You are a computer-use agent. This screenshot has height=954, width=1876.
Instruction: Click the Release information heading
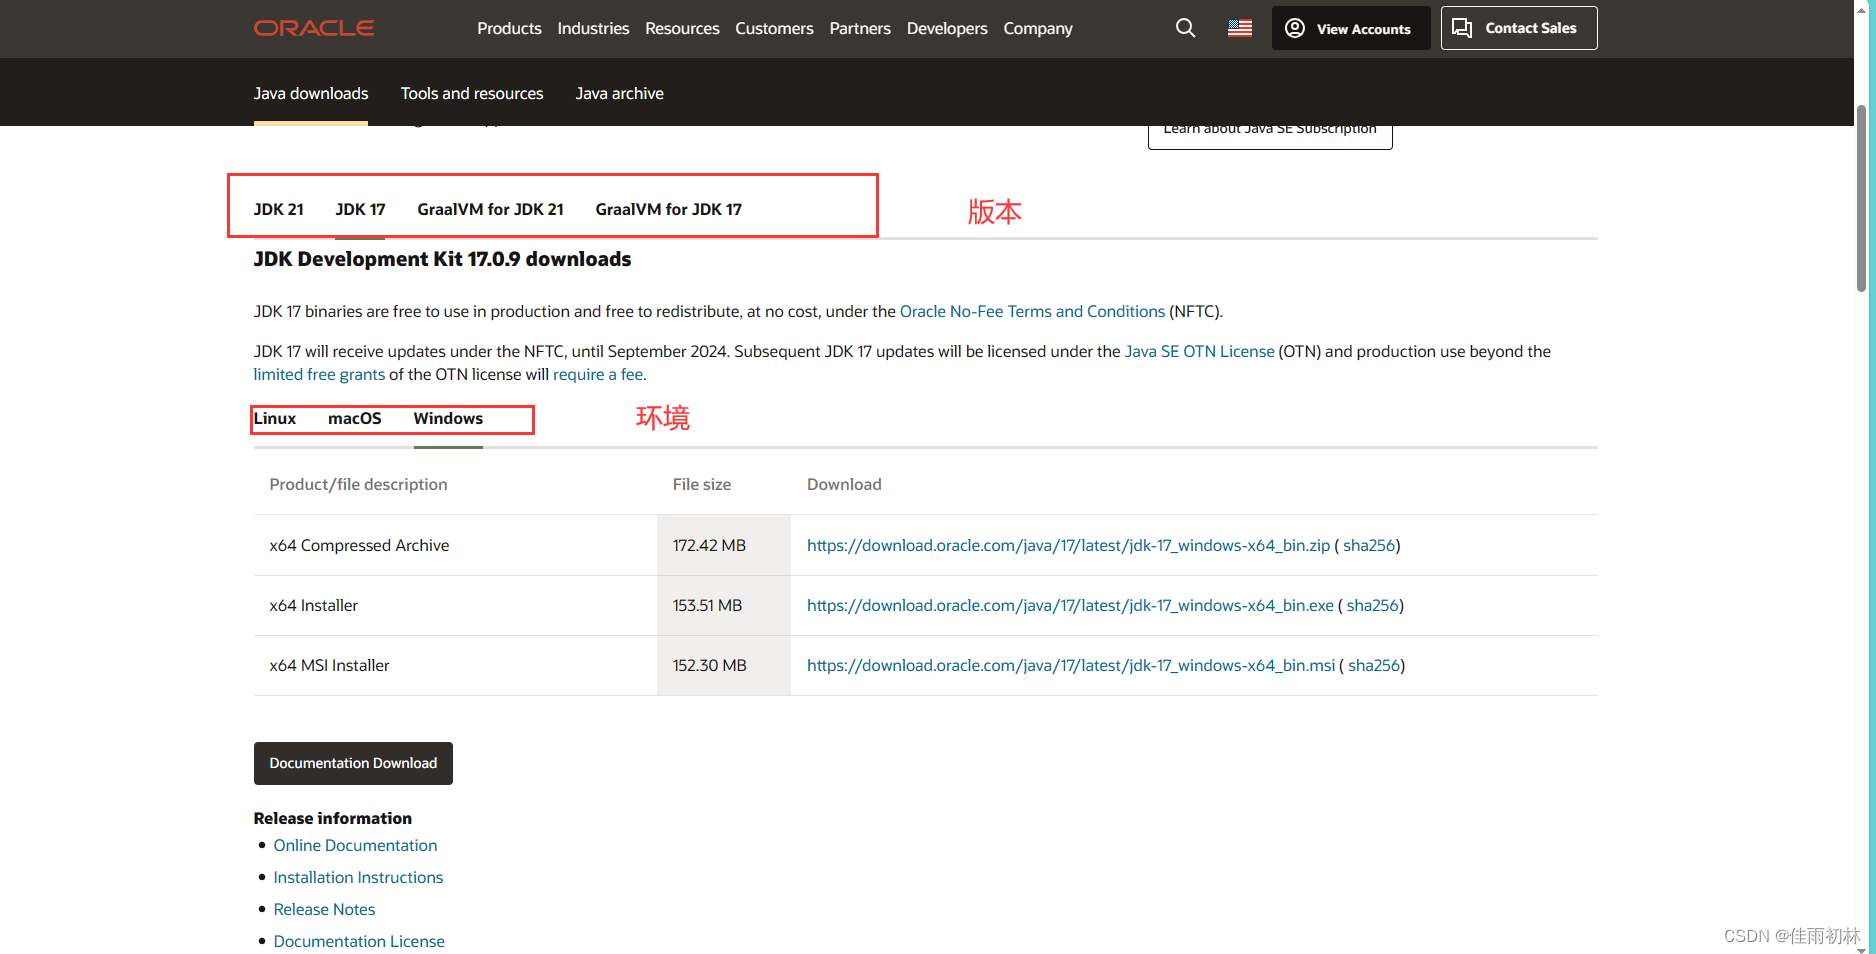point(332,818)
